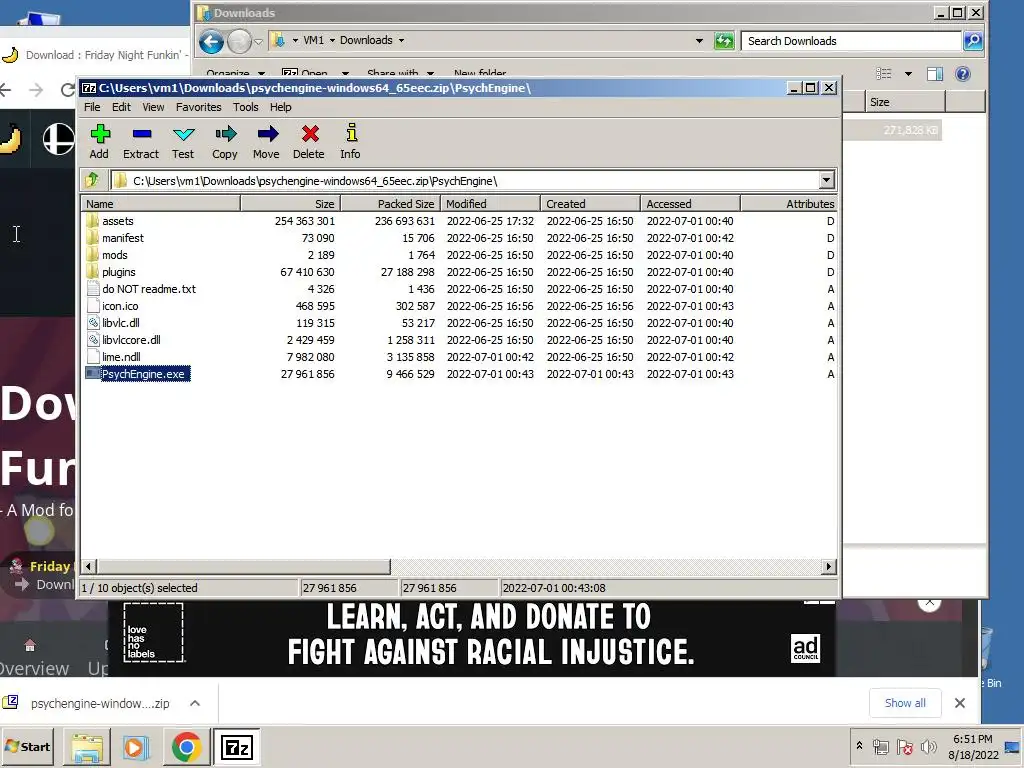1024x768 pixels.
Task: Open the File menu in 7-Zip
Action: 92,107
